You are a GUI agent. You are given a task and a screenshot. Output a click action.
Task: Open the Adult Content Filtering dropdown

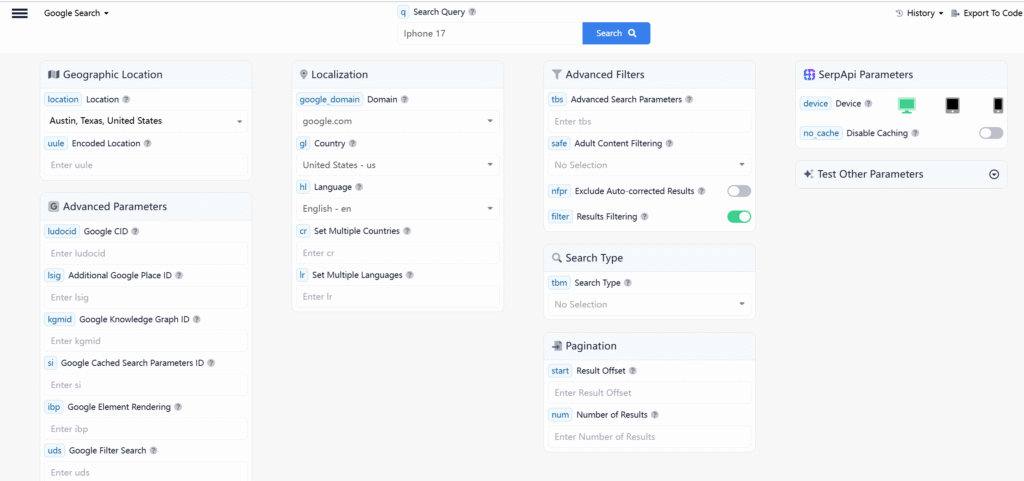point(649,165)
